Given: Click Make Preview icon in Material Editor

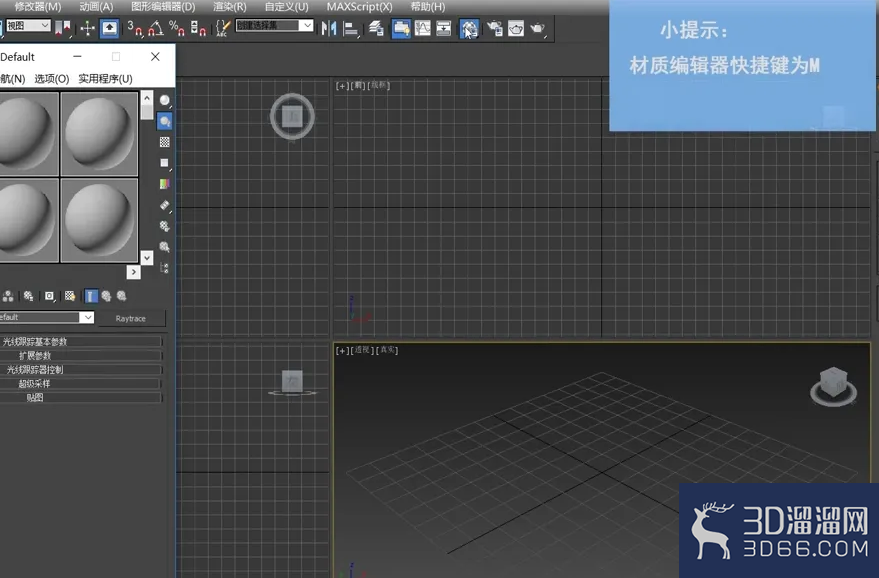Looking at the screenshot, I should tap(165, 205).
